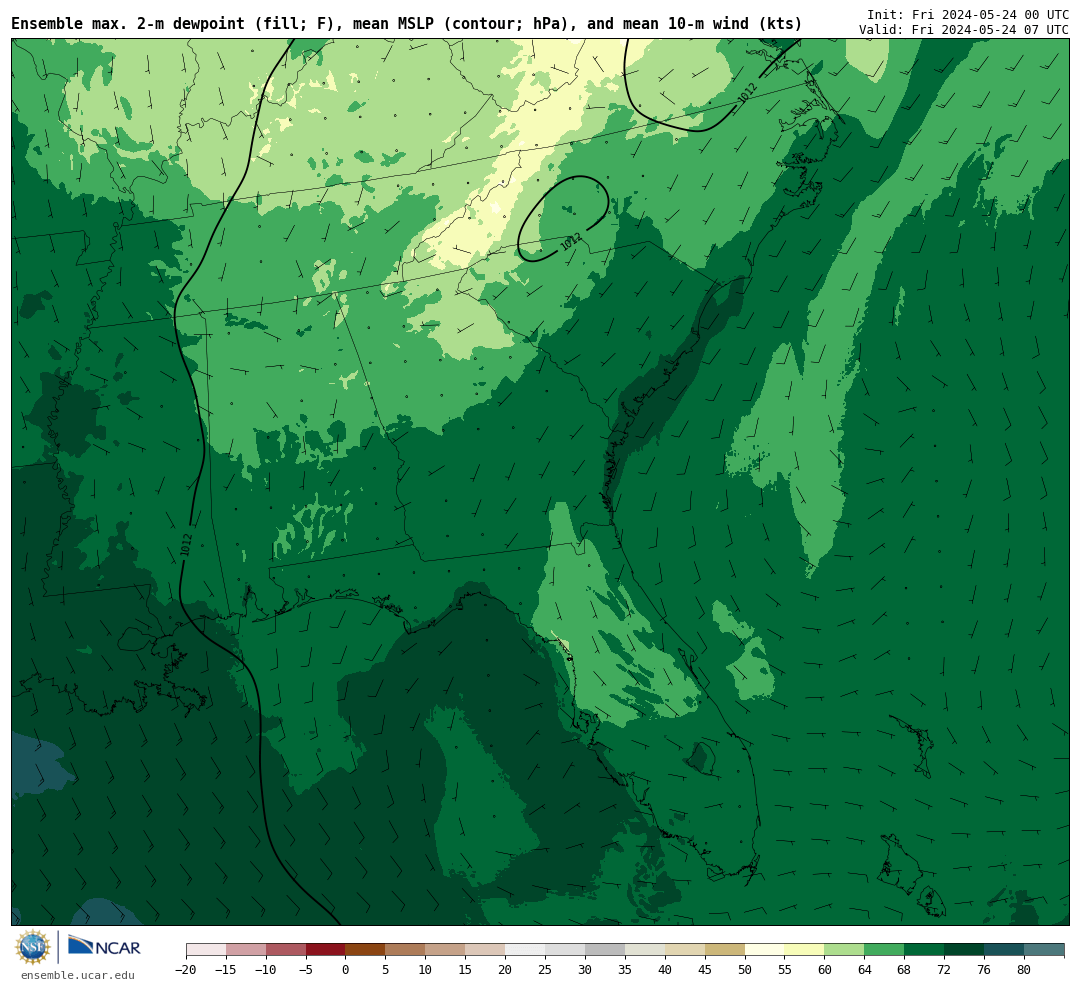Screen dimensions: 1080x988
Task: Click the NCAR logo
Action: pyautogui.click(x=105, y=947)
